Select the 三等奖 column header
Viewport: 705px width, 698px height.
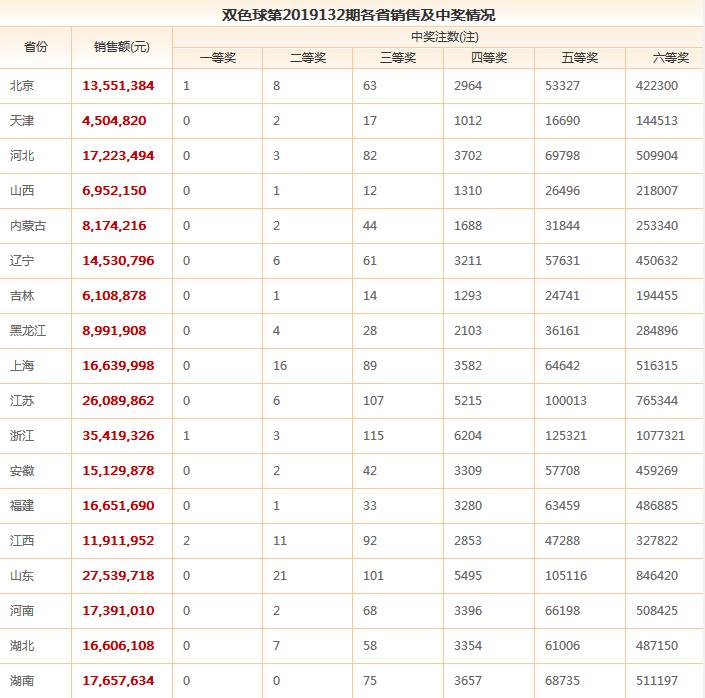click(398, 58)
